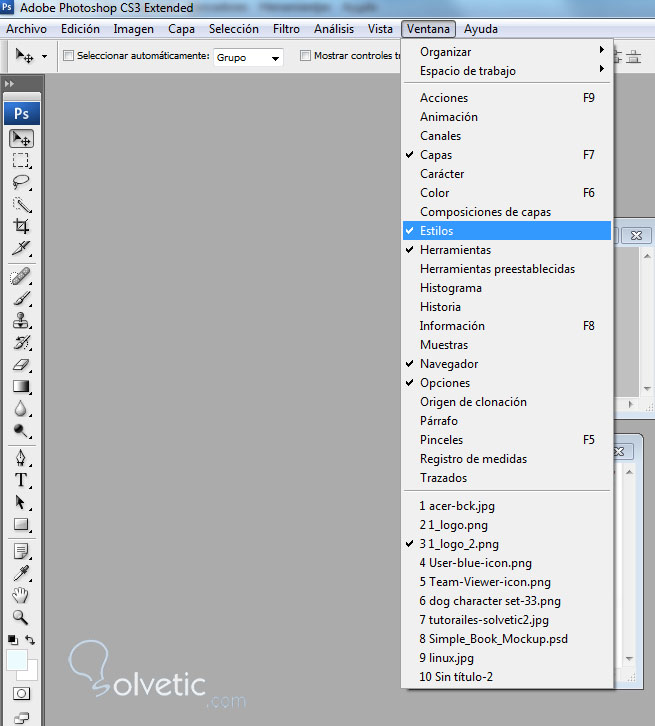Select the Move tool in toolbox
Image resolution: width=655 pixels, height=726 pixels.
click(x=21, y=138)
